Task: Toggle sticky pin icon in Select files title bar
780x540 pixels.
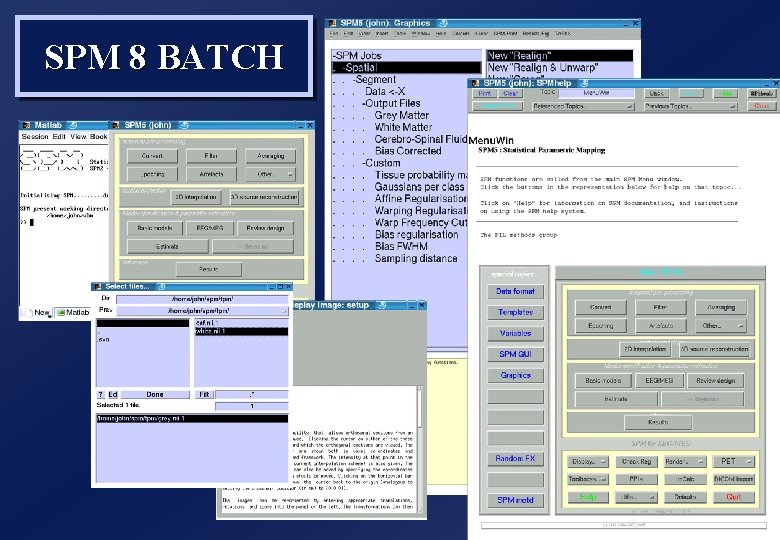Action: [x=161, y=286]
